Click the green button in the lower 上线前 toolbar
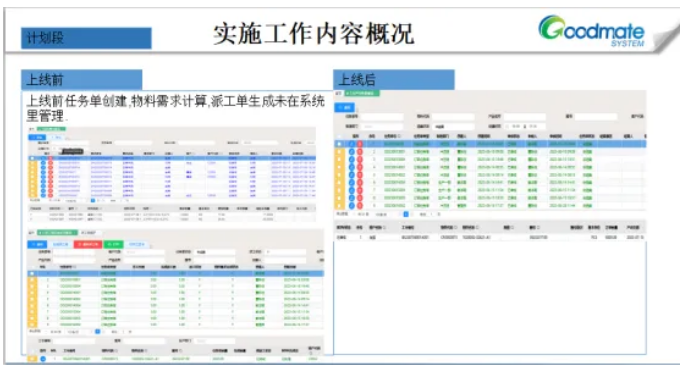680x370 pixels. pos(114,245)
